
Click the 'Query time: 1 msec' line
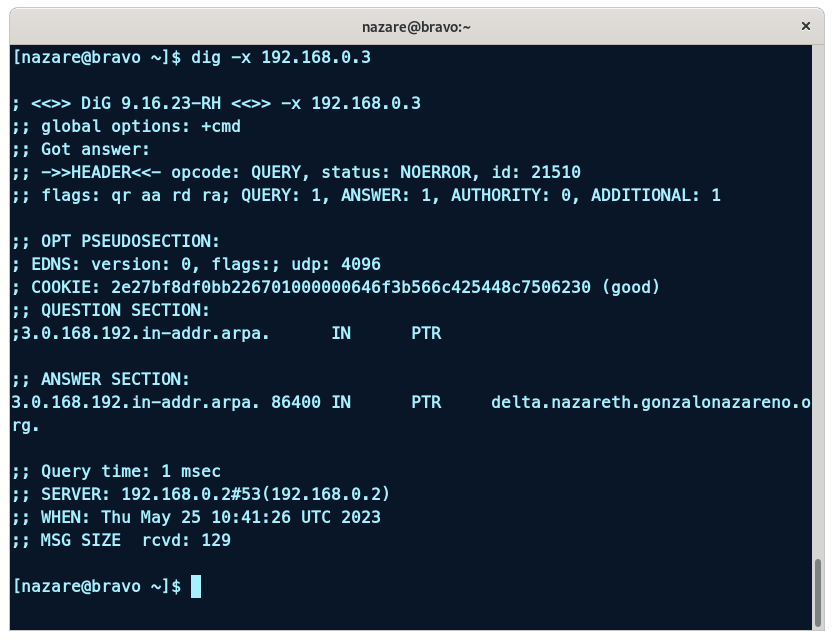tap(131, 472)
